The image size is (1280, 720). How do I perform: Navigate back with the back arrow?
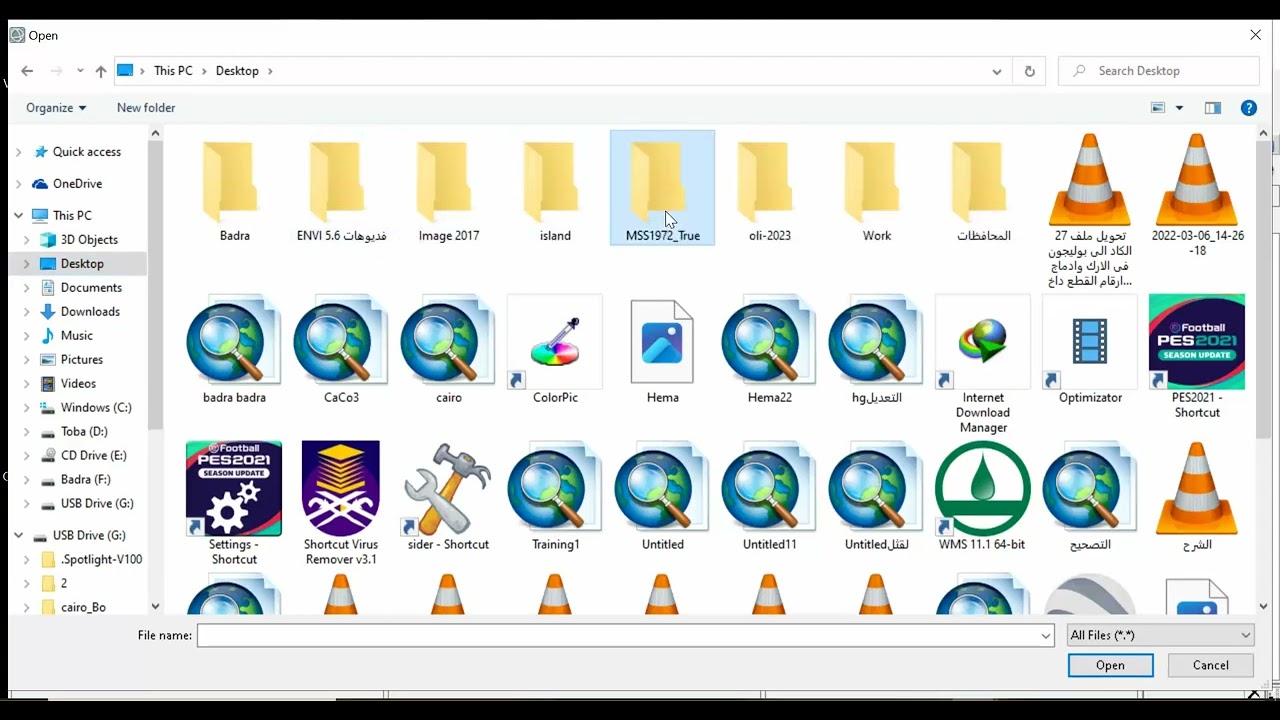[x=27, y=71]
